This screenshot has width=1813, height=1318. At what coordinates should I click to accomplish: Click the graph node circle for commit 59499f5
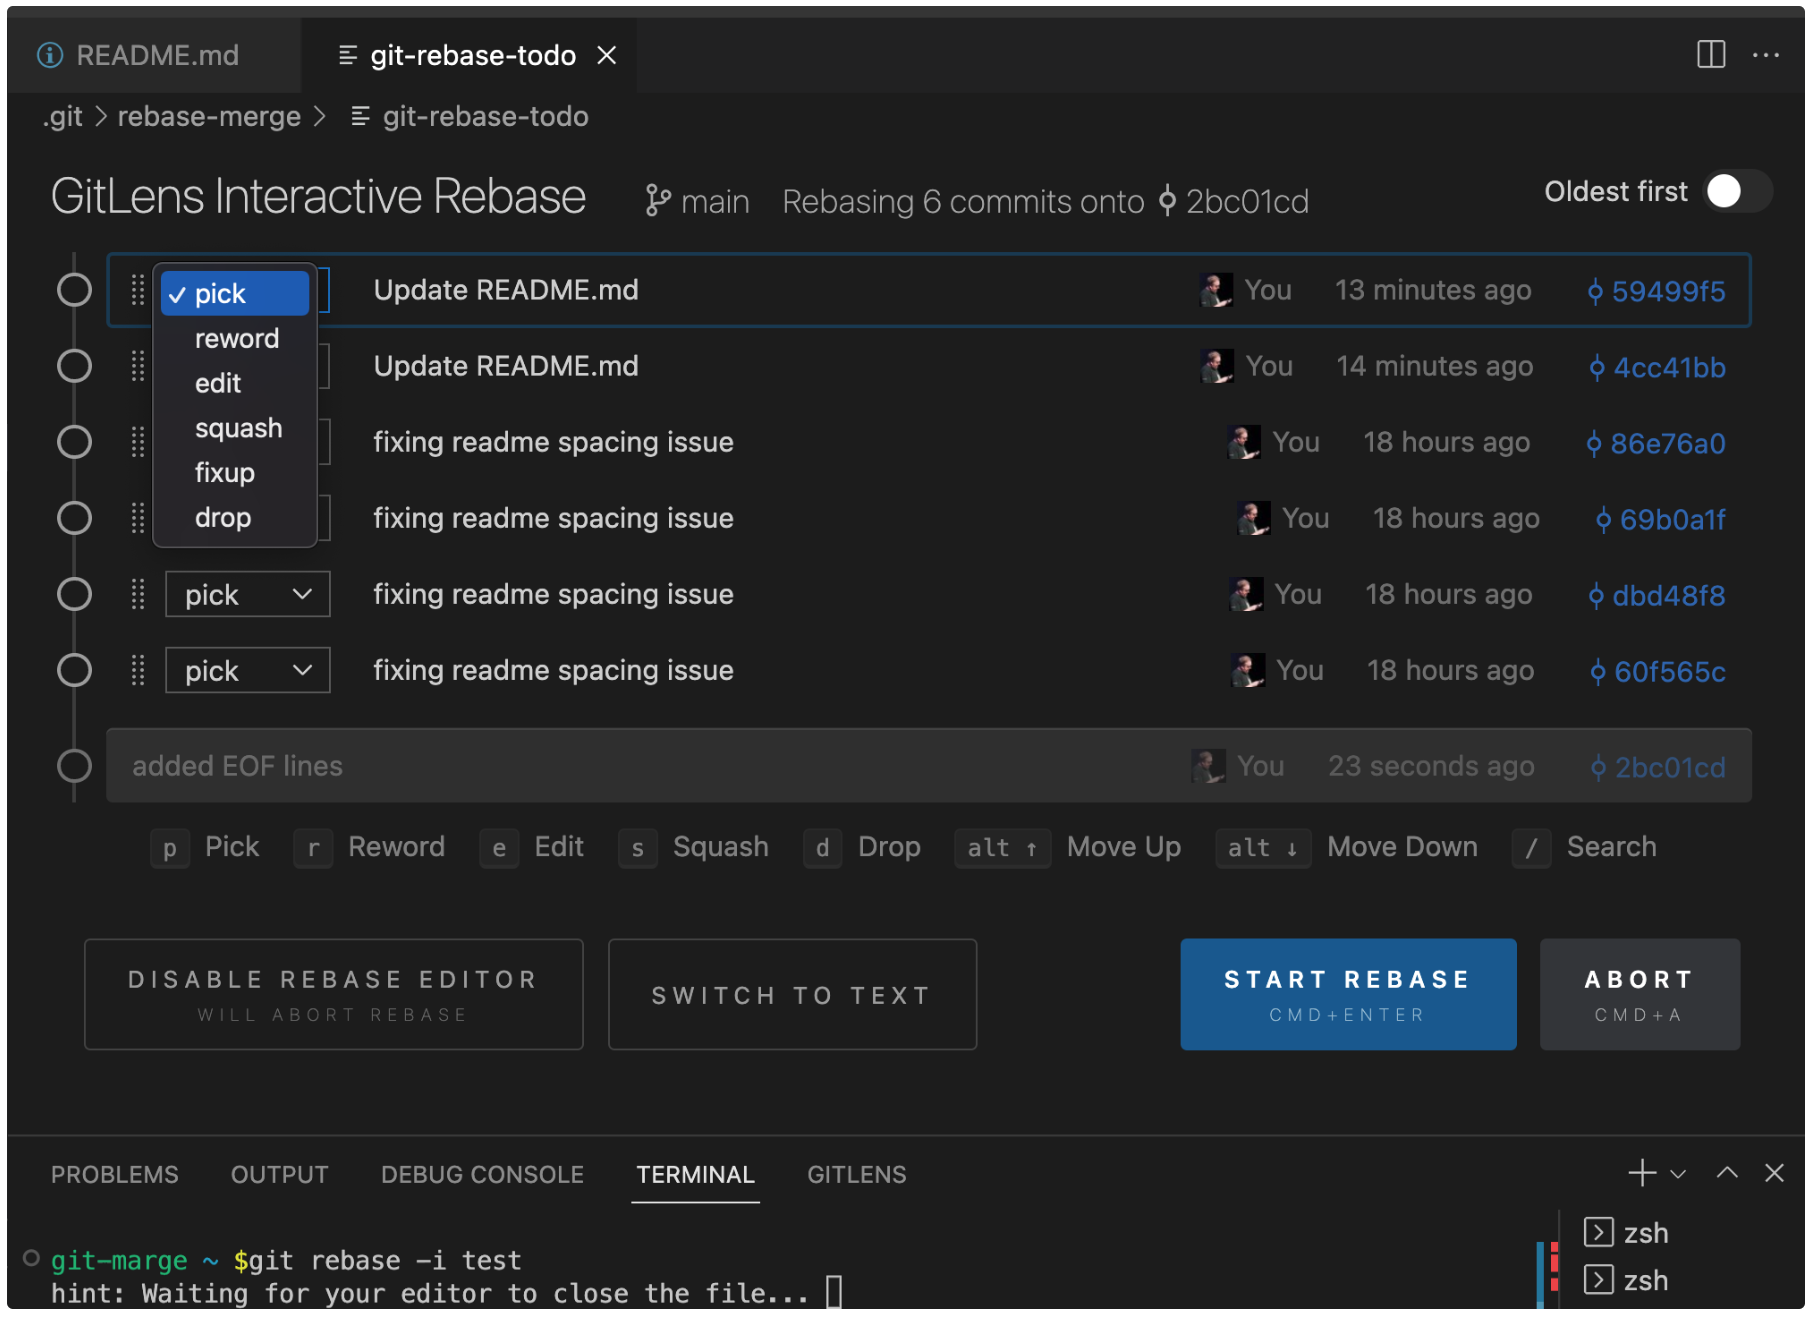[x=74, y=290]
